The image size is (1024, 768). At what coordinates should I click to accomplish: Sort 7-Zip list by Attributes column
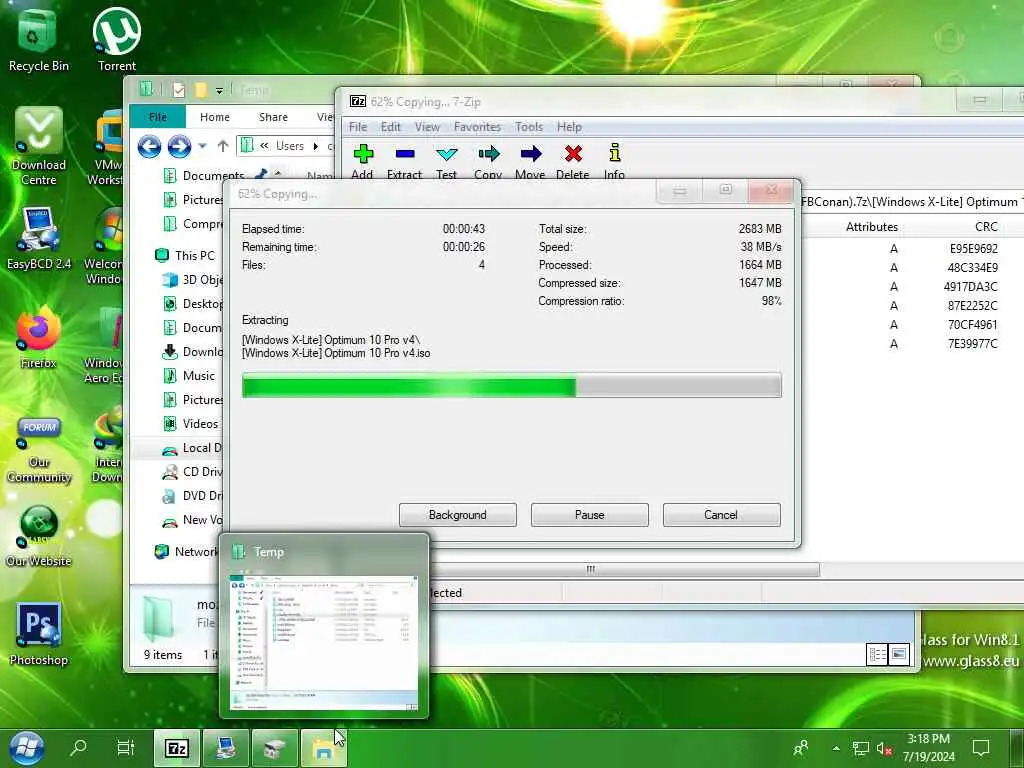point(872,227)
